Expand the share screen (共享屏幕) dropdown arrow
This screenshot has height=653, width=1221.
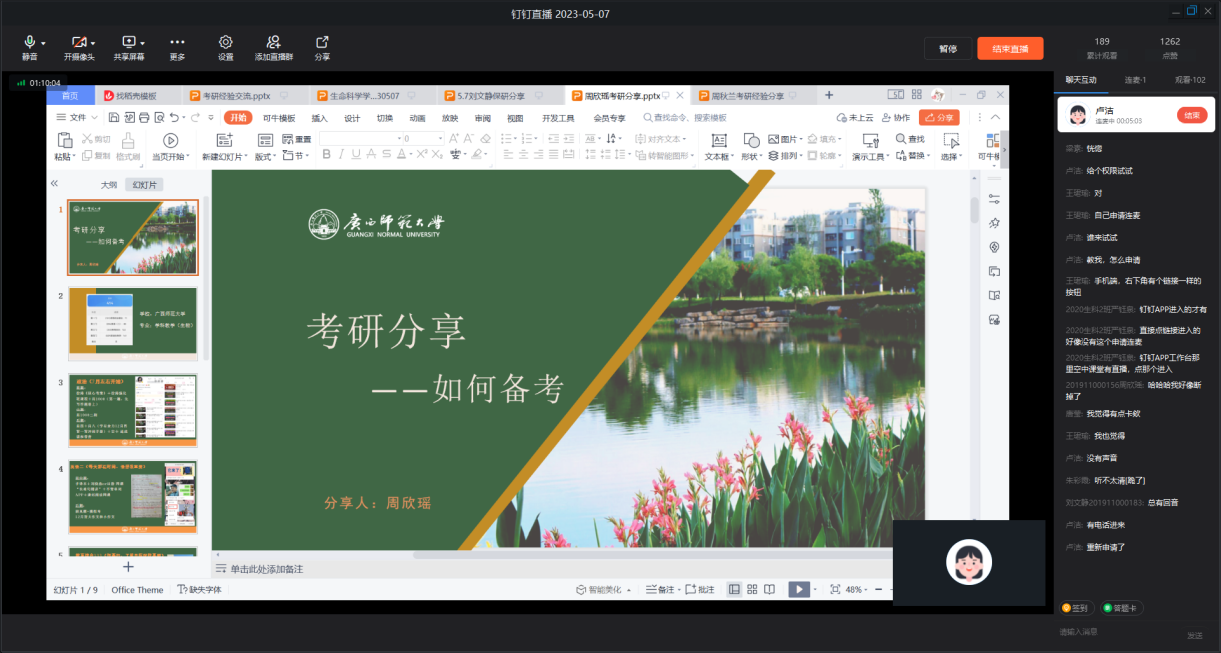coord(143,43)
